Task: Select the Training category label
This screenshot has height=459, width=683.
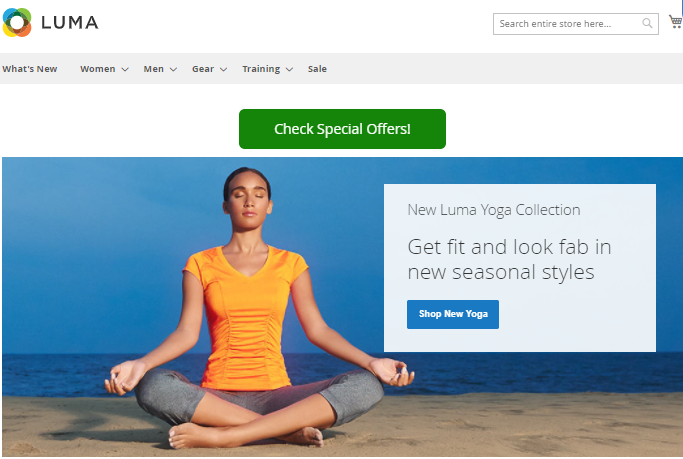Action: pyautogui.click(x=261, y=69)
